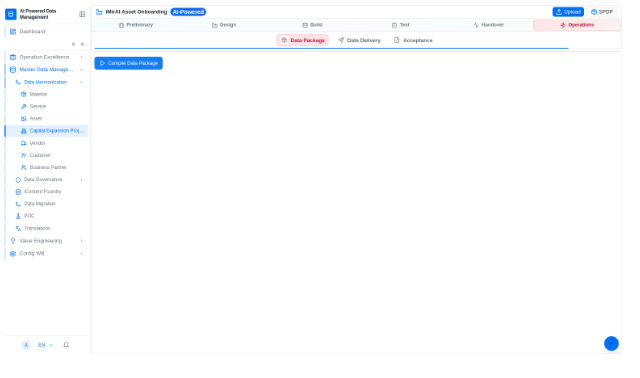Image resolution: width=640 pixels, height=378 pixels.
Task: Expand Config WB chevron
Action: coord(82,253)
